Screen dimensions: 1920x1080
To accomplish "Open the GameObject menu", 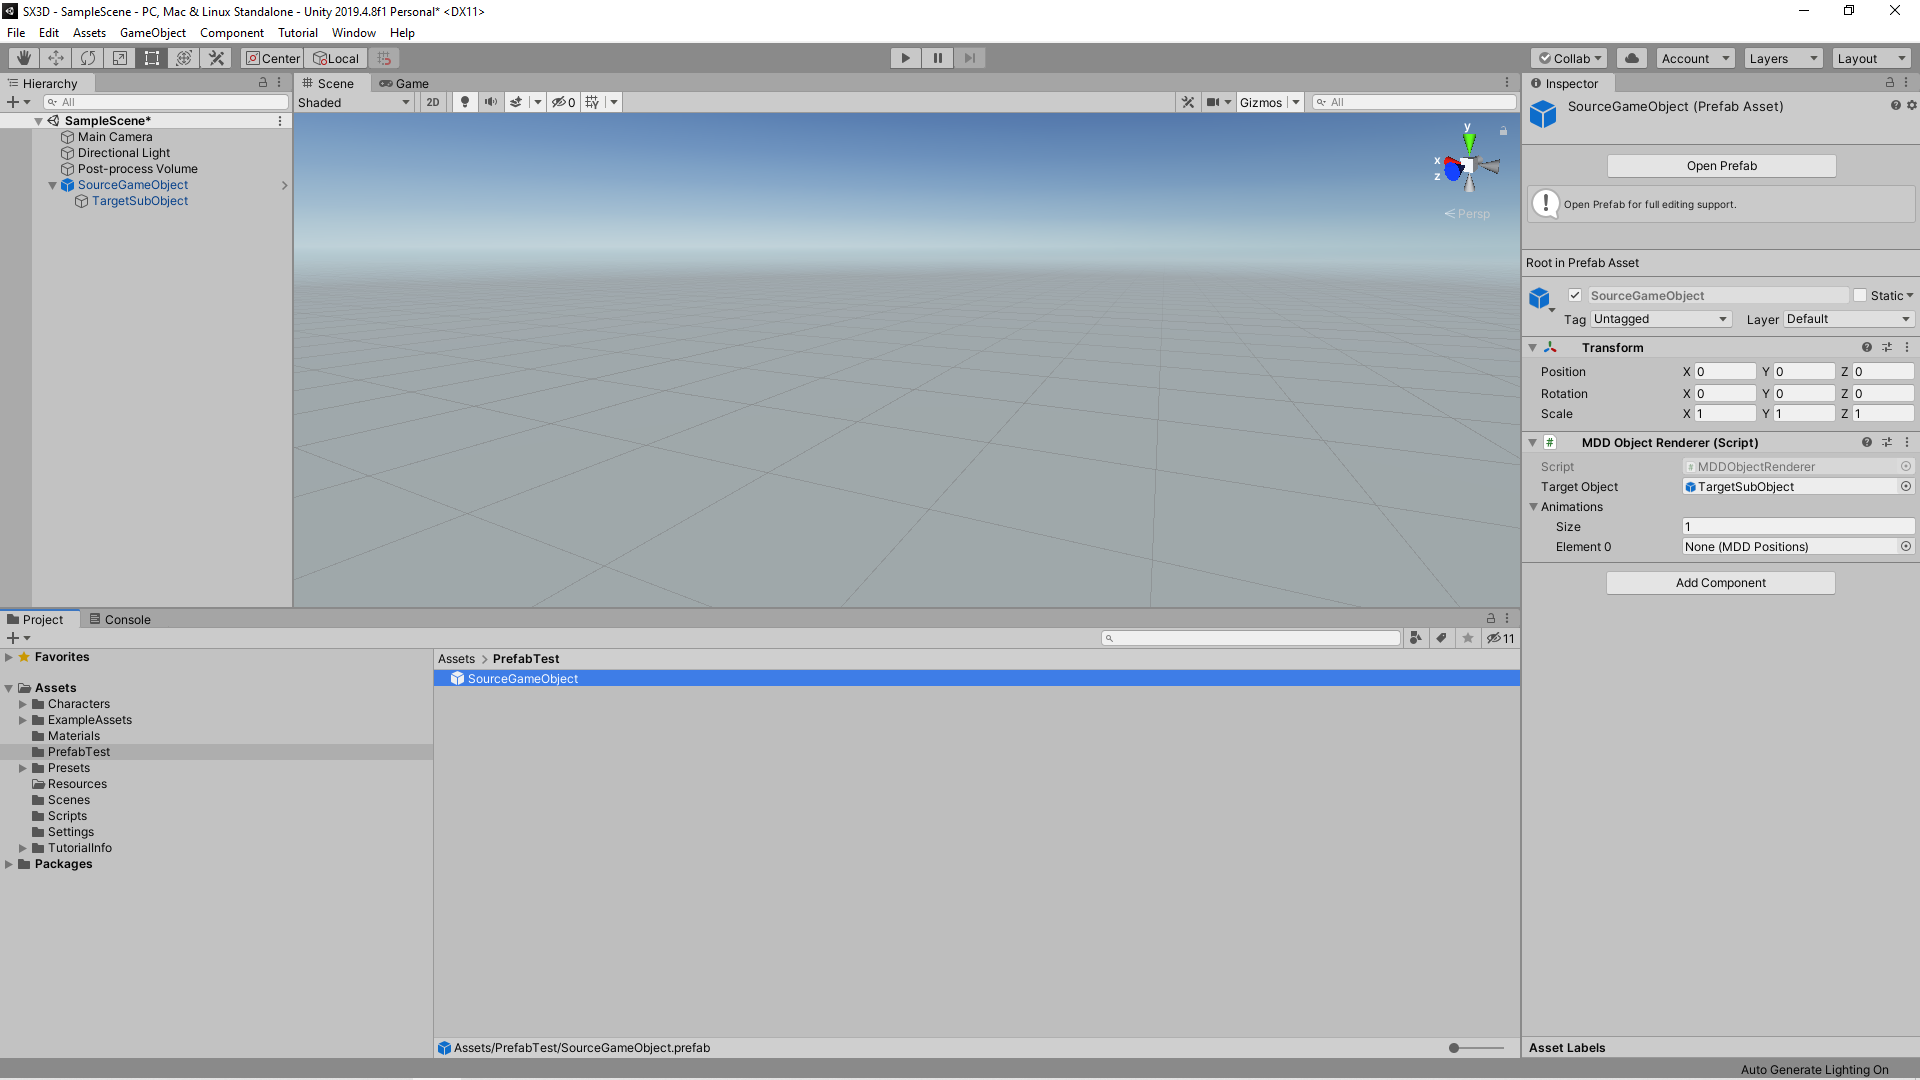I will click(152, 33).
